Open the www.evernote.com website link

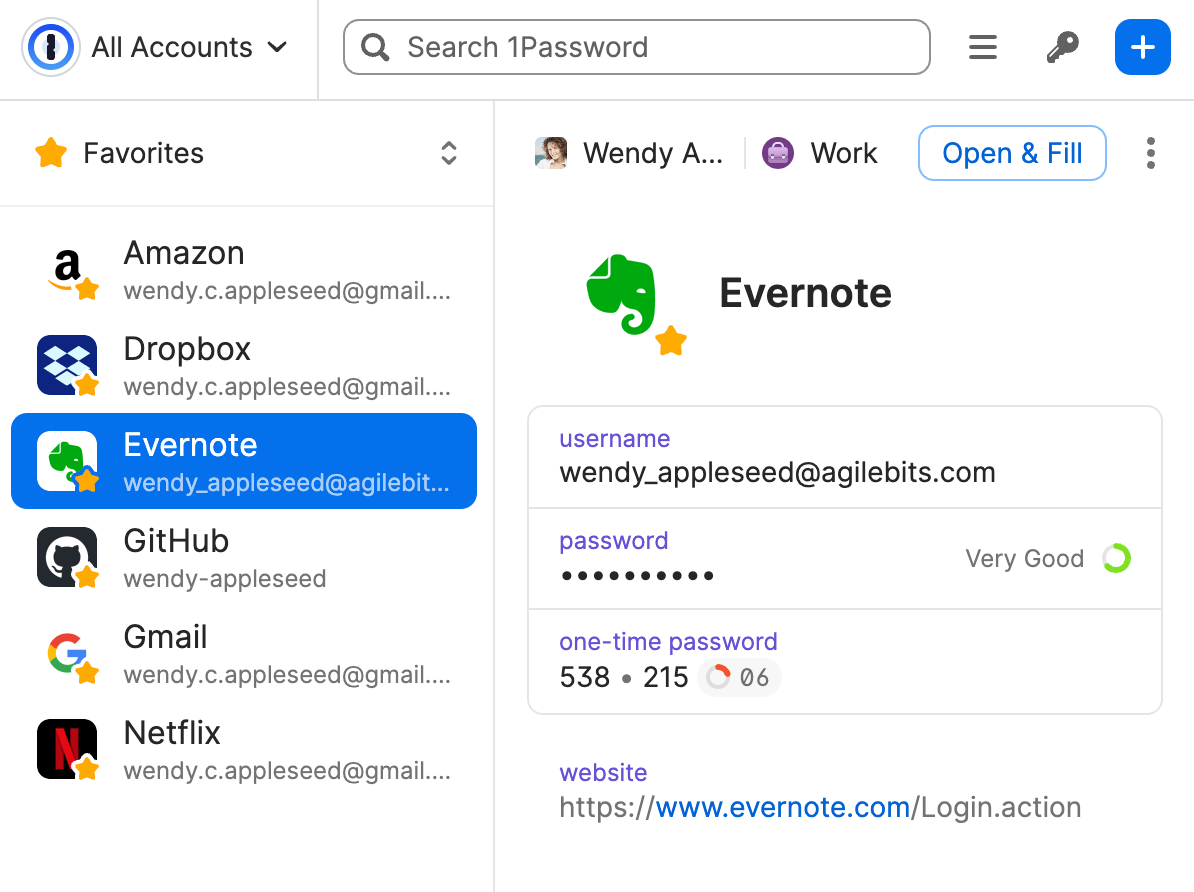point(783,807)
